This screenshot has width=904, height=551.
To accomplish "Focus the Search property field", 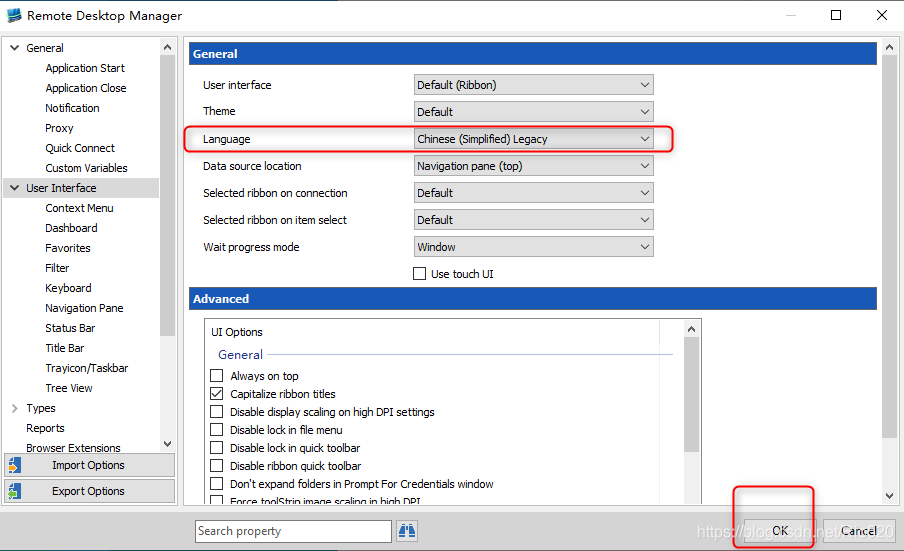I will (293, 531).
